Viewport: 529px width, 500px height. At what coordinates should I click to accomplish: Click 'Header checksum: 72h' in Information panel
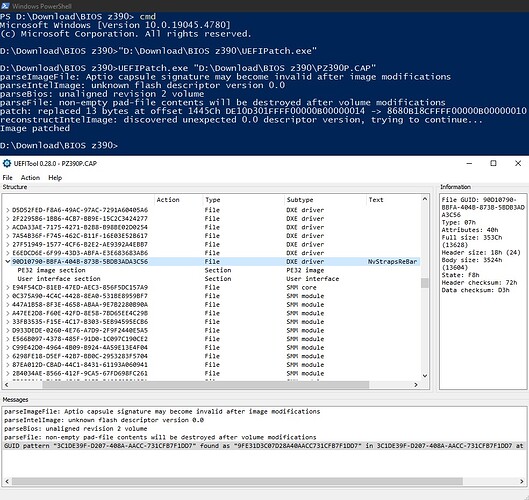479,283
